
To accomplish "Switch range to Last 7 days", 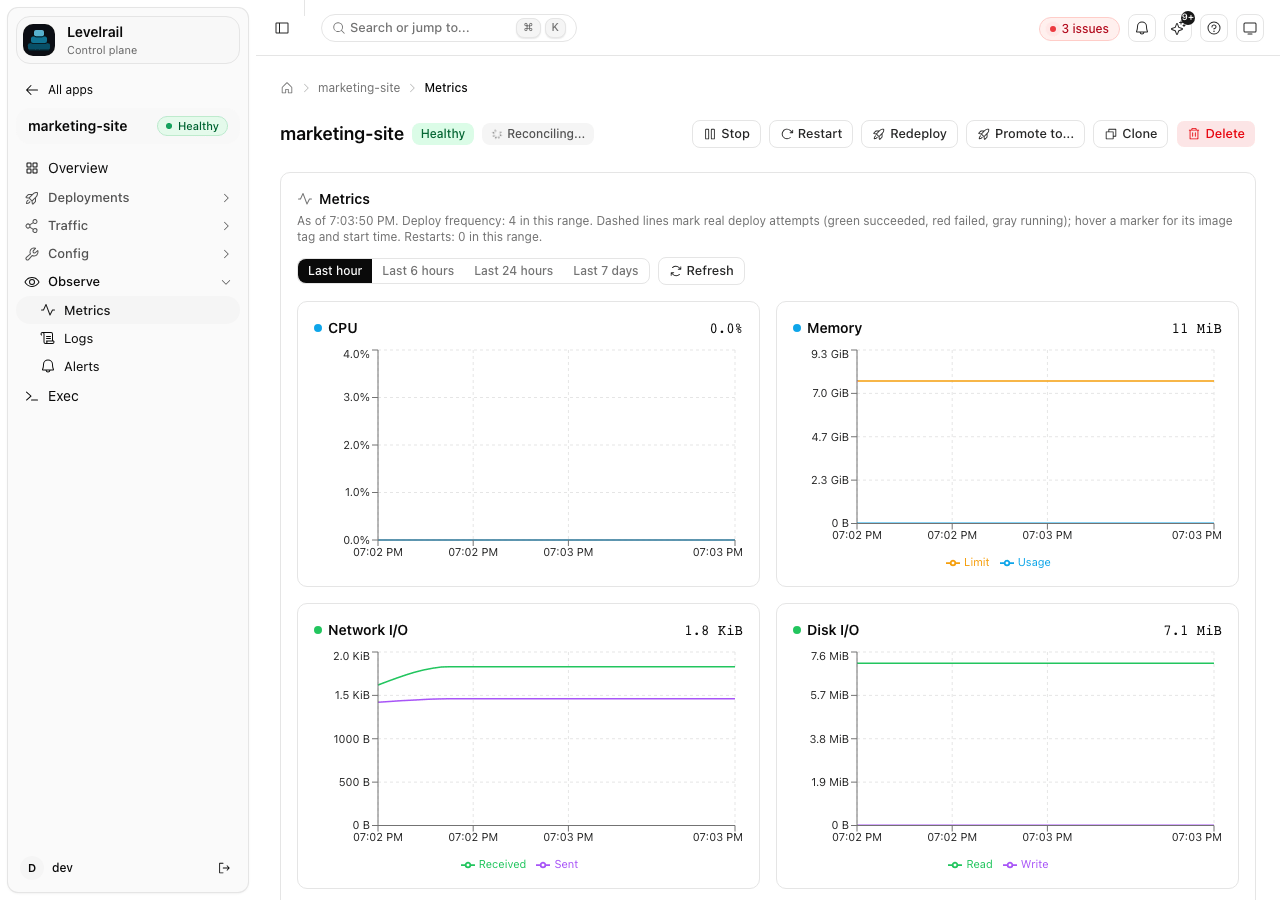I will point(605,271).
